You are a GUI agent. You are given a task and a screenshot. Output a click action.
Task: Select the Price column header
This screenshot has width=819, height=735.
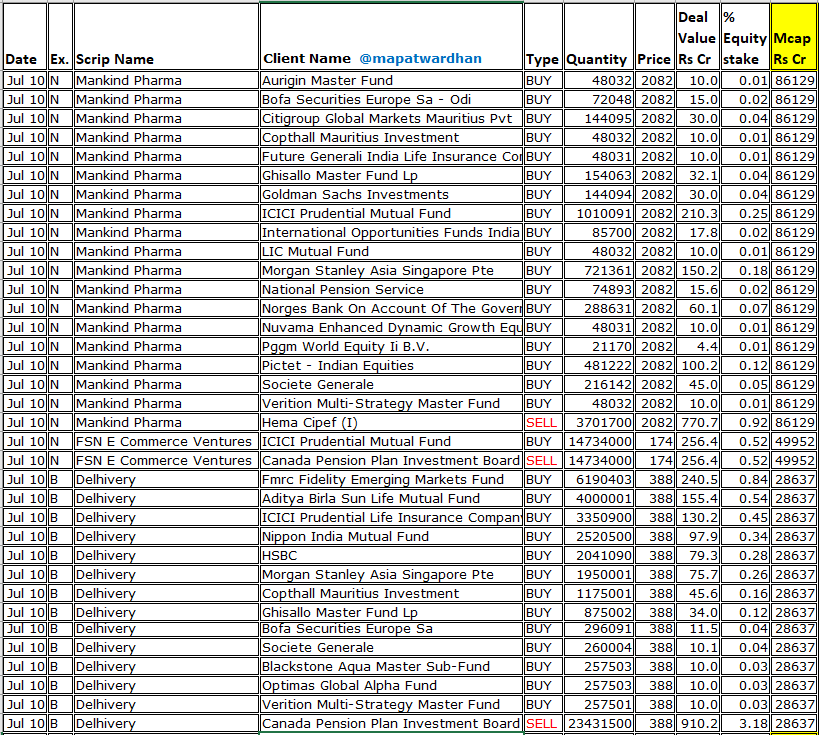654,37
